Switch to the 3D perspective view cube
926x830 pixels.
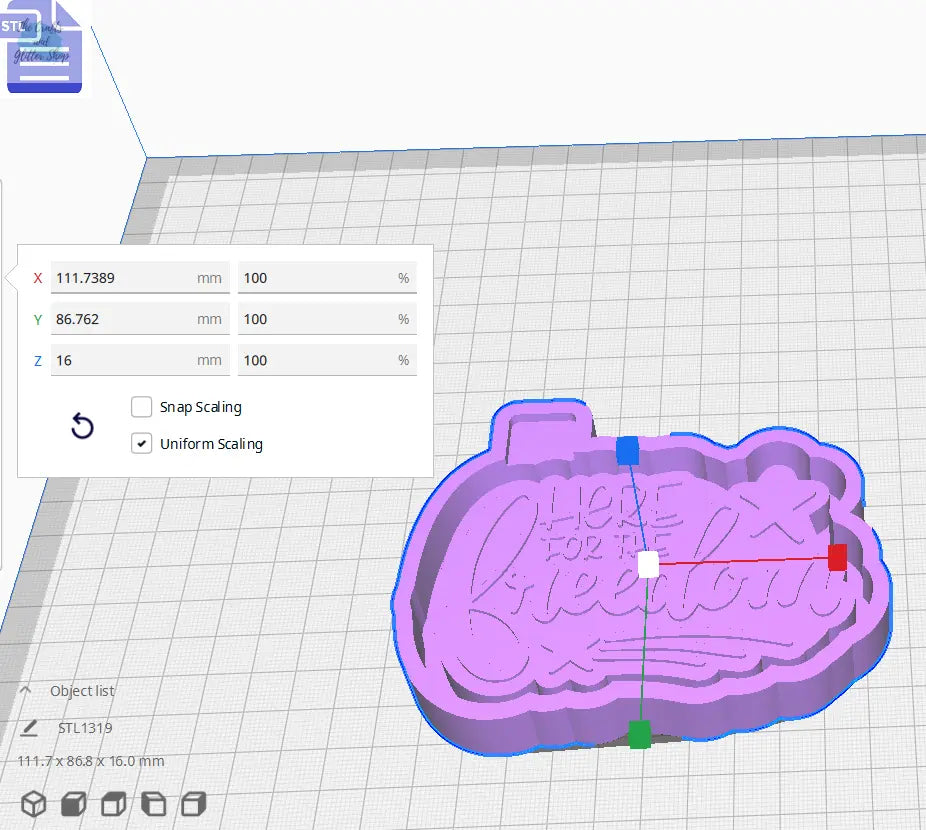[x=34, y=803]
